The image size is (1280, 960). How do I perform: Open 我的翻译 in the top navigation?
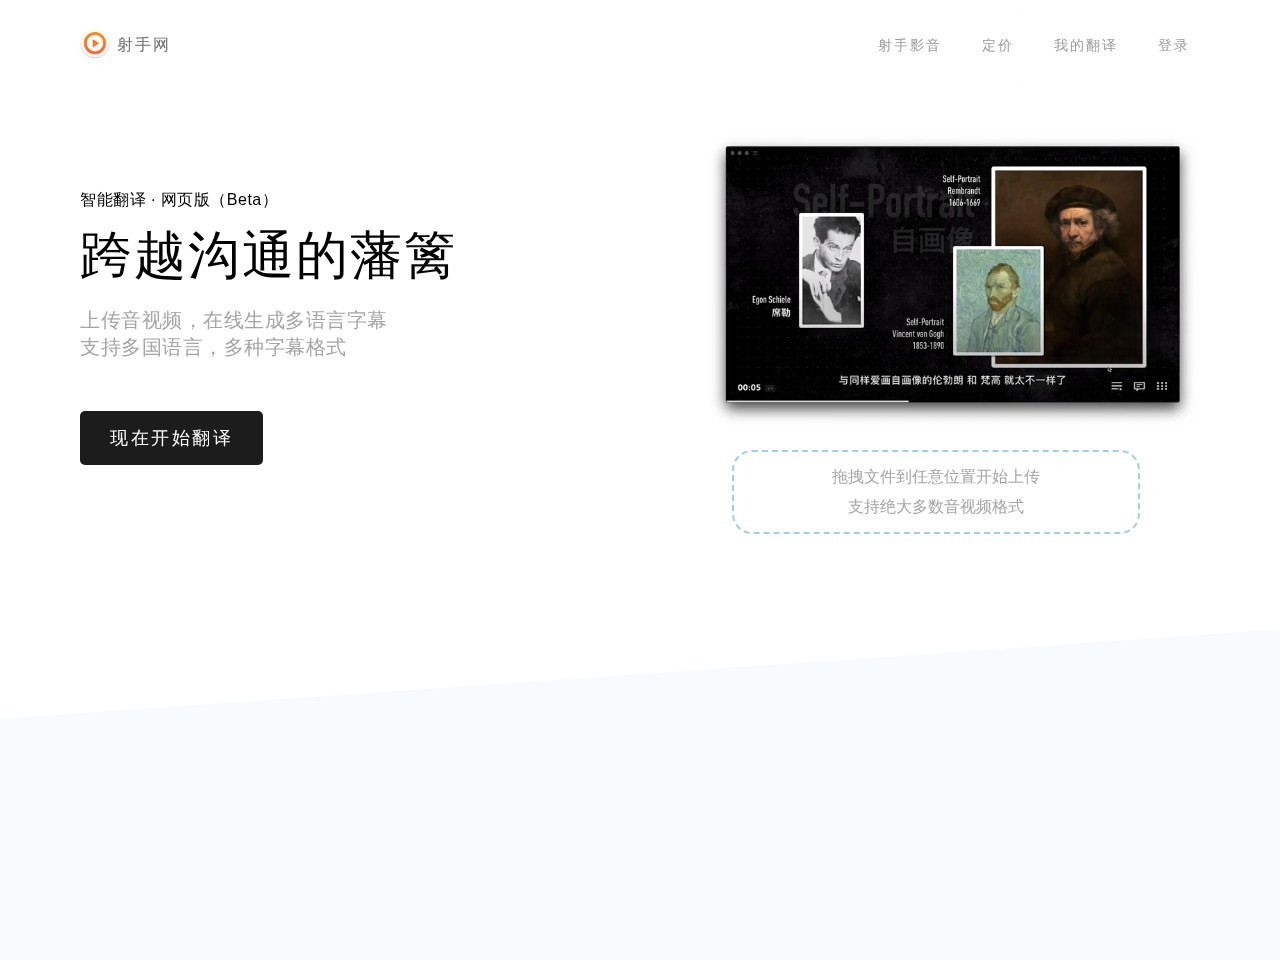click(x=1085, y=45)
